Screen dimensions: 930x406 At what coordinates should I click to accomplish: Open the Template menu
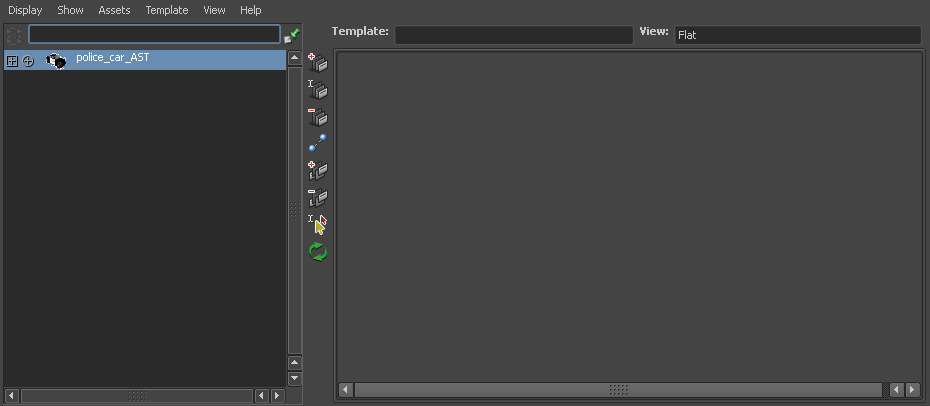(x=167, y=10)
